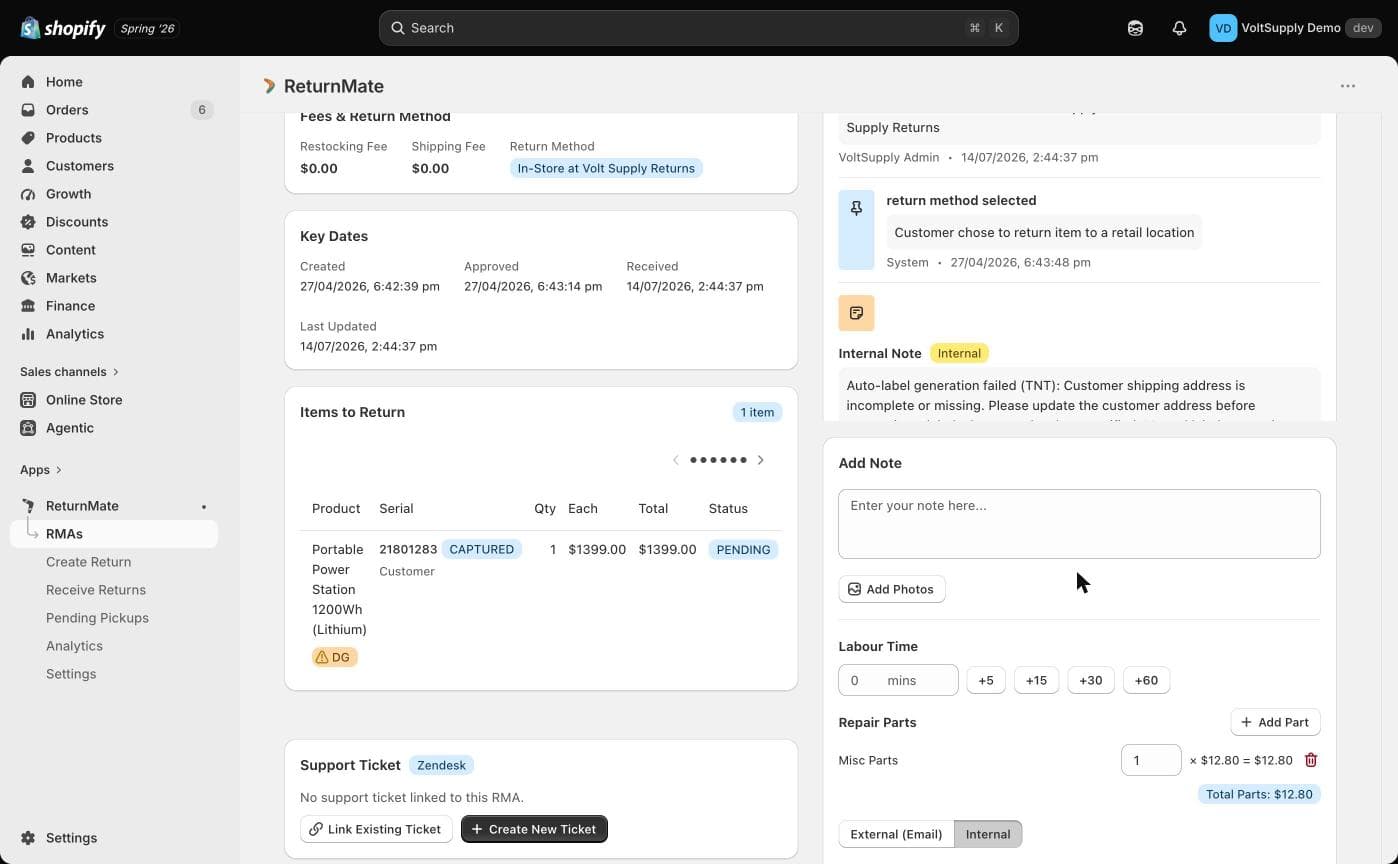Open the VoltSupply Demo account menu
The width and height of the screenshot is (1398, 864).
point(1295,28)
